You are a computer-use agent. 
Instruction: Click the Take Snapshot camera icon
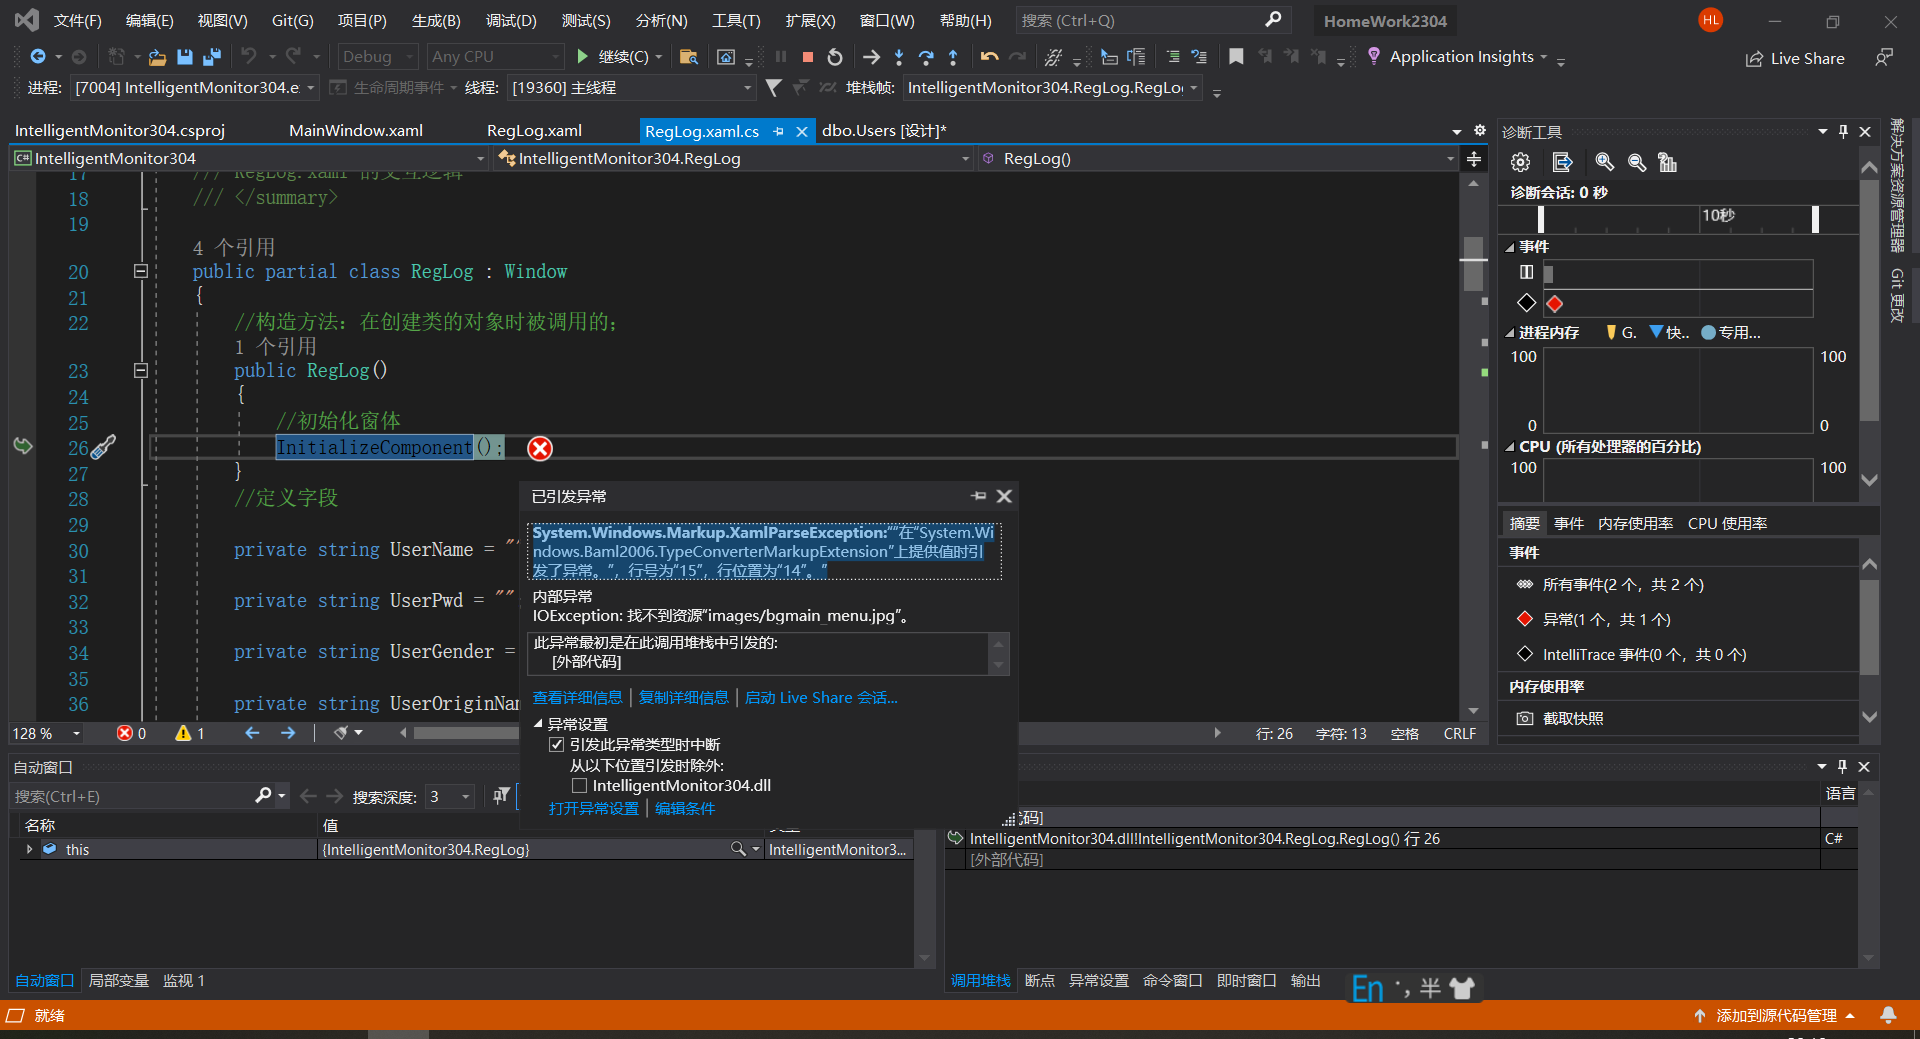click(1525, 718)
